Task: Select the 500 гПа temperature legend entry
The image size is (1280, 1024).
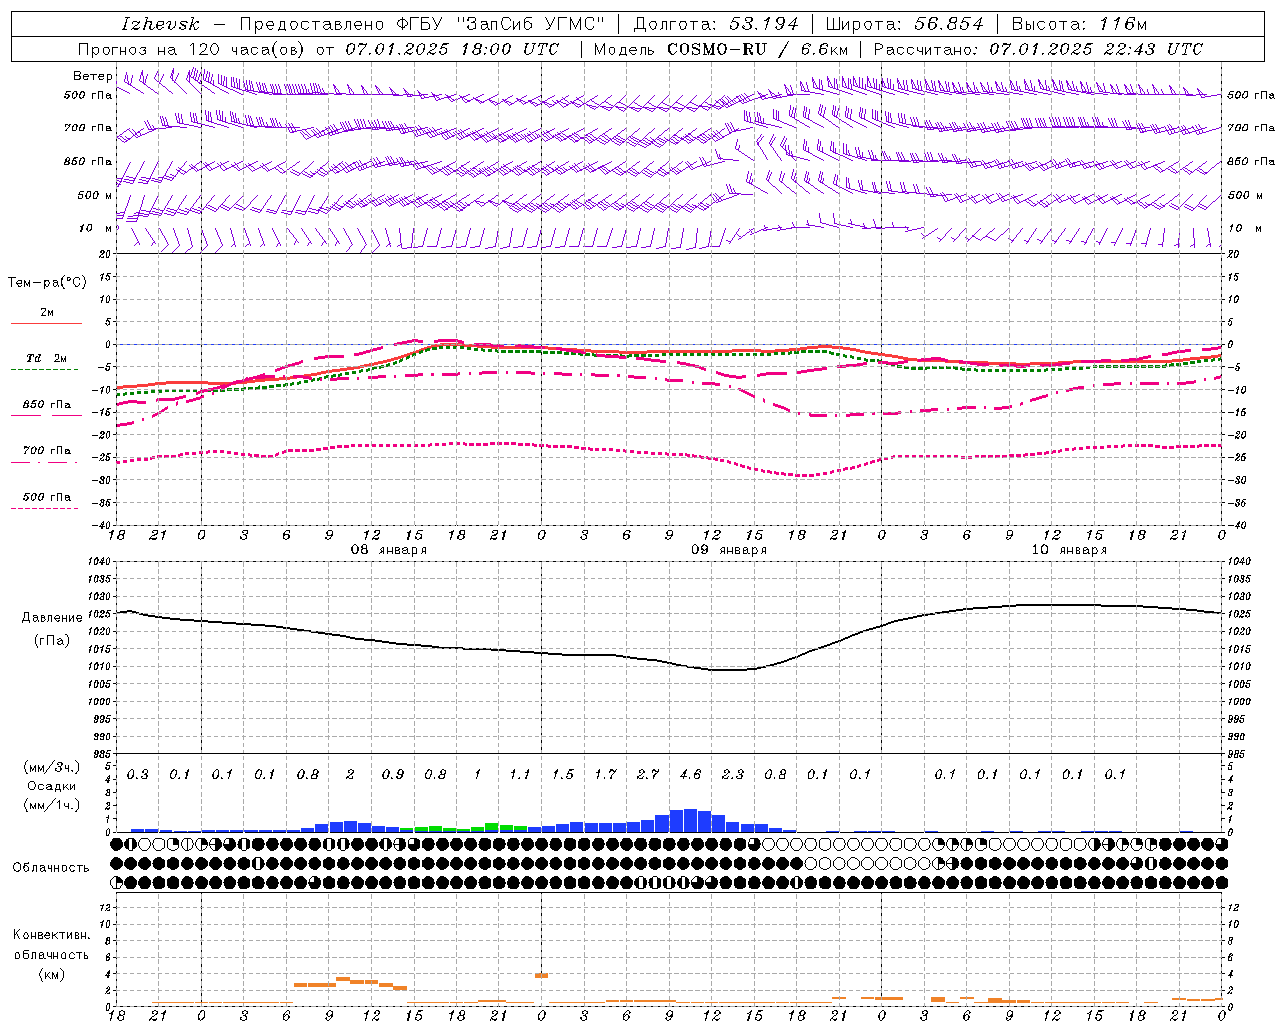Action: point(46,497)
